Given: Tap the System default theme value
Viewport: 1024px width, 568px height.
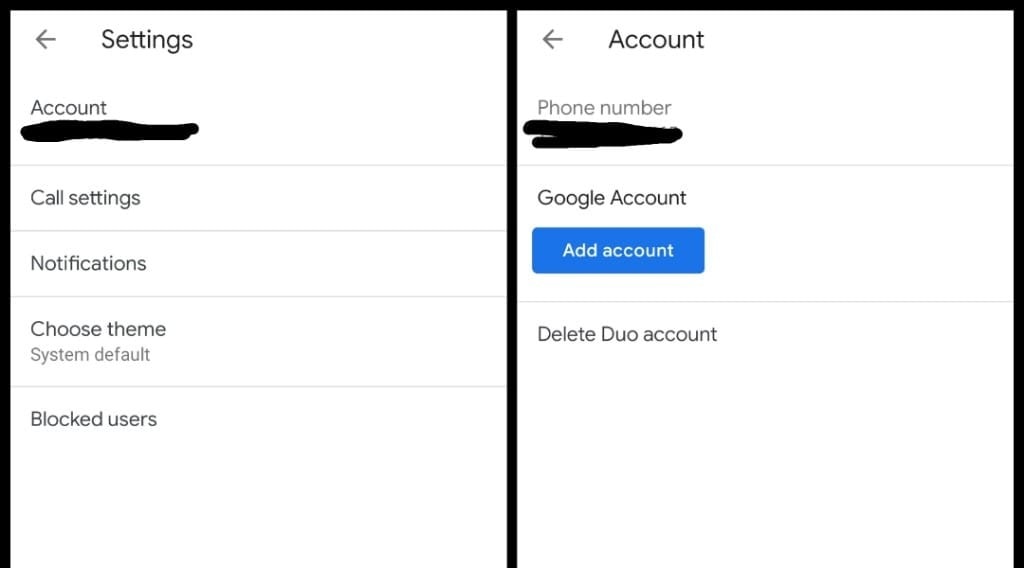Looking at the screenshot, I should point(90,355).
